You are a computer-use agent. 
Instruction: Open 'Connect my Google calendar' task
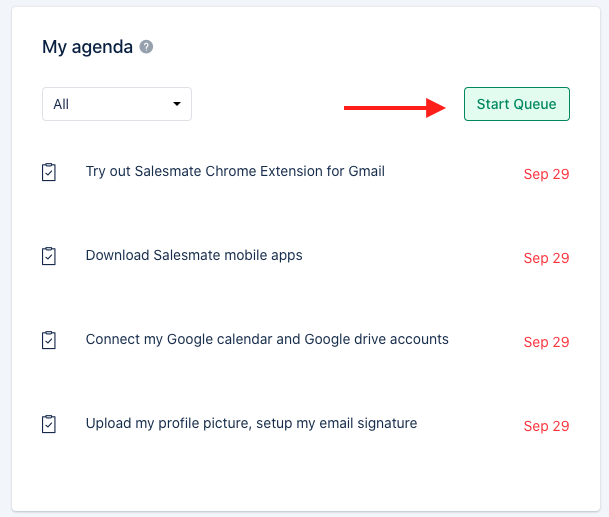pos(267,339)
